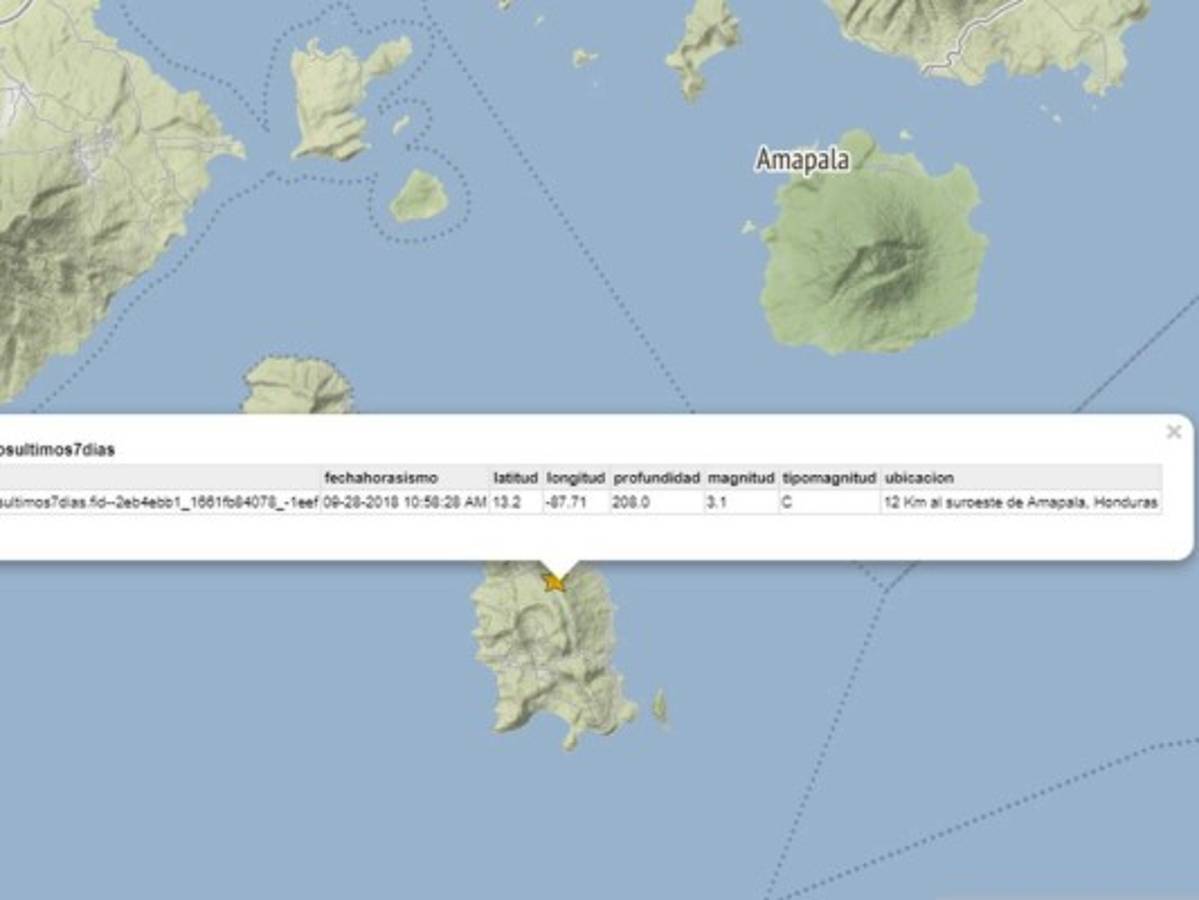
Task: Click the tipomagnitud value C
Action: (785, 503)
